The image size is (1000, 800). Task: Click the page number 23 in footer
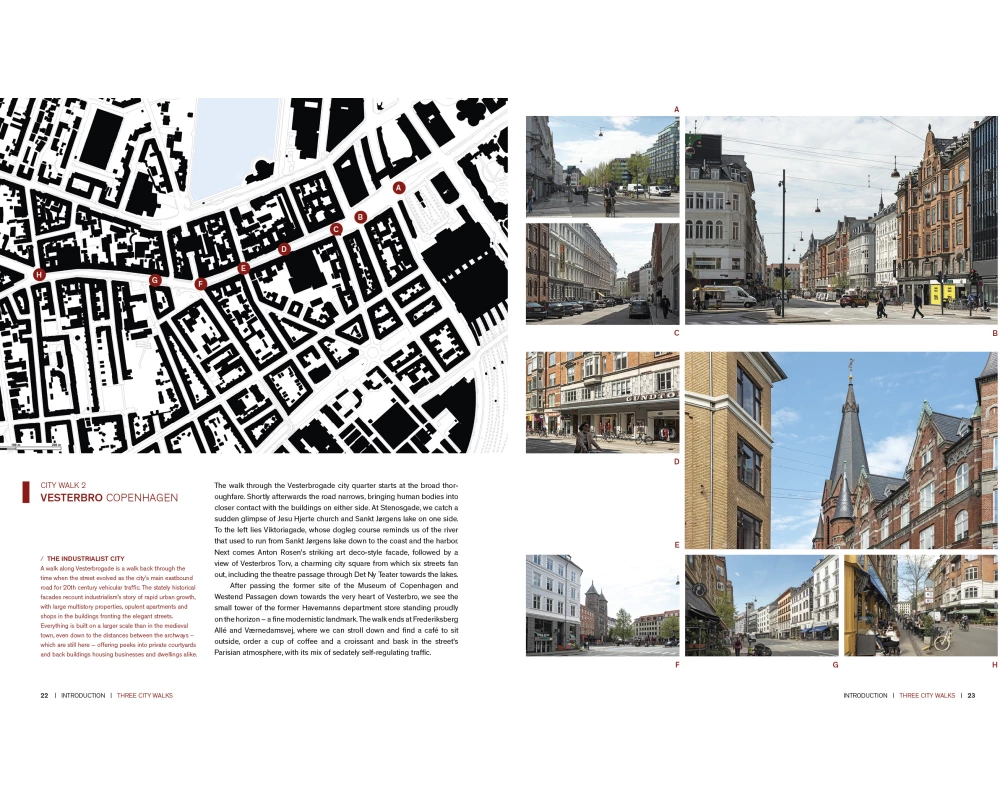coord(971,695)
